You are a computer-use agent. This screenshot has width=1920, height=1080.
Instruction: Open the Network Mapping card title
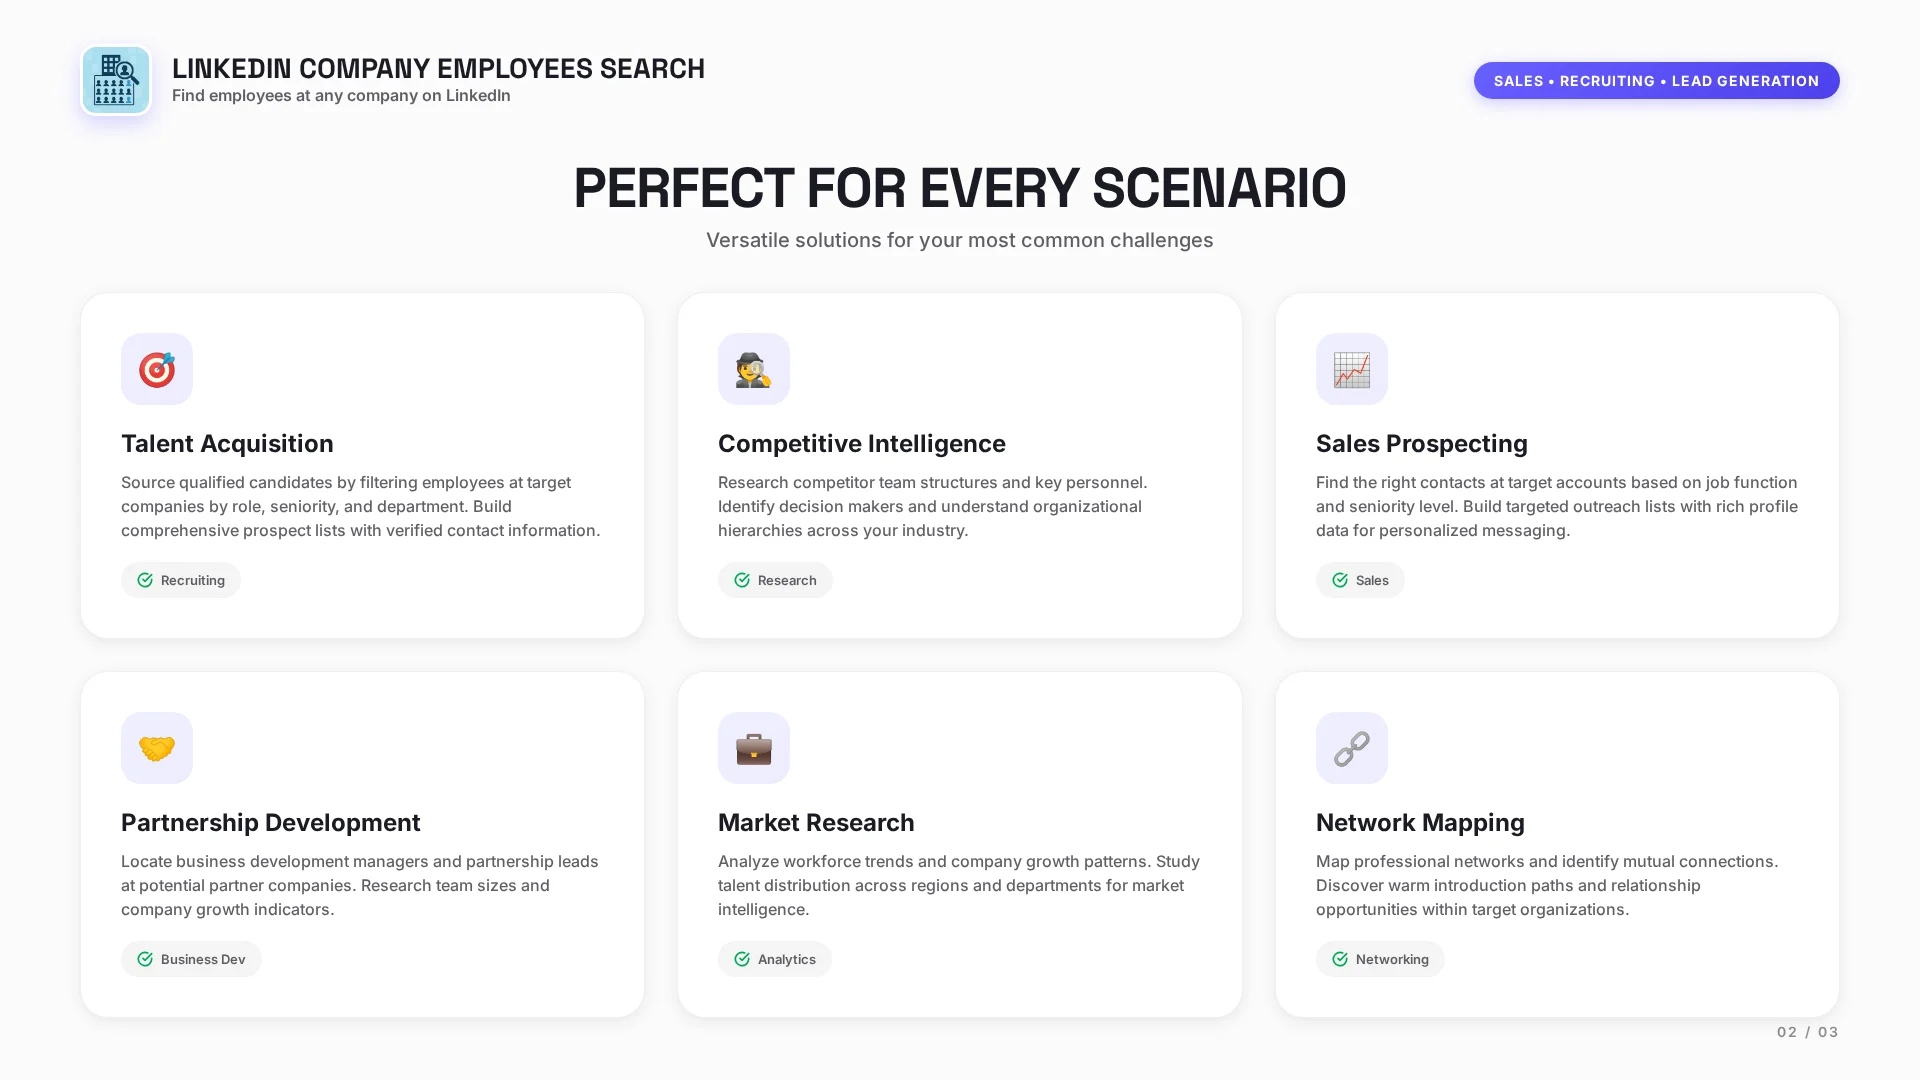[x=1420, y=822]
